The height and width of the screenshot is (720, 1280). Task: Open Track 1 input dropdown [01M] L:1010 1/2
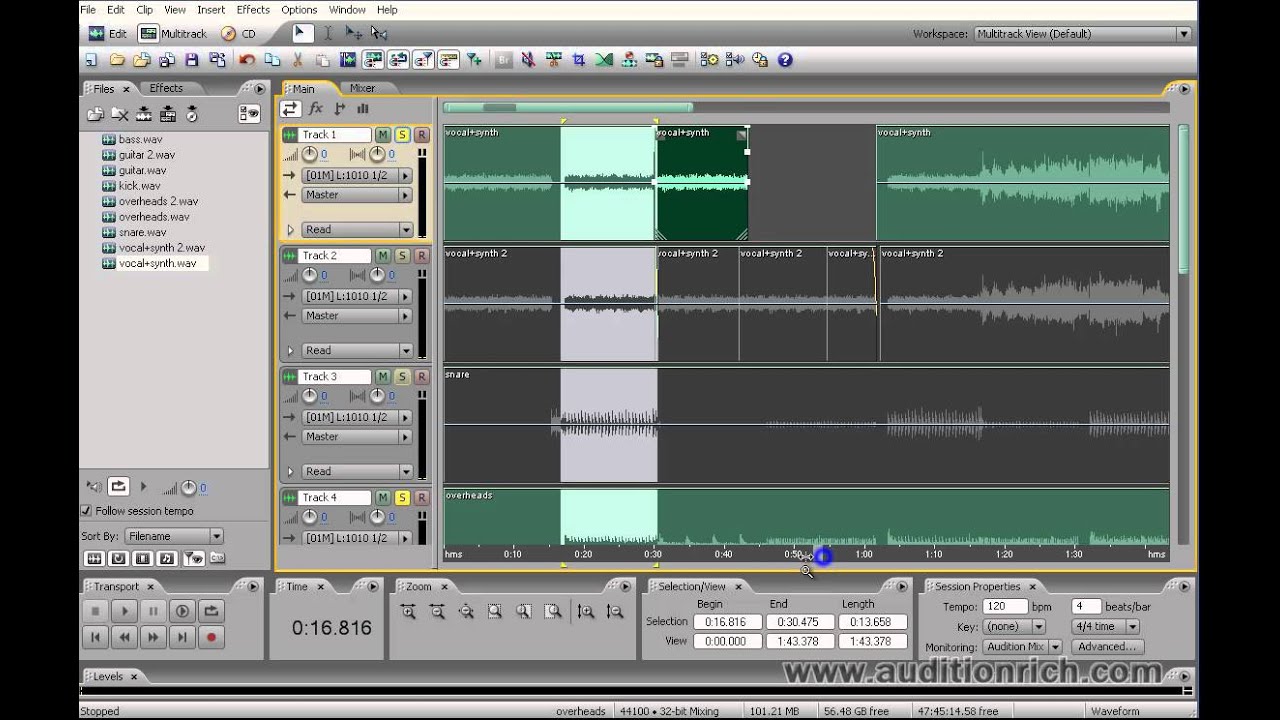tap(357, 175)
